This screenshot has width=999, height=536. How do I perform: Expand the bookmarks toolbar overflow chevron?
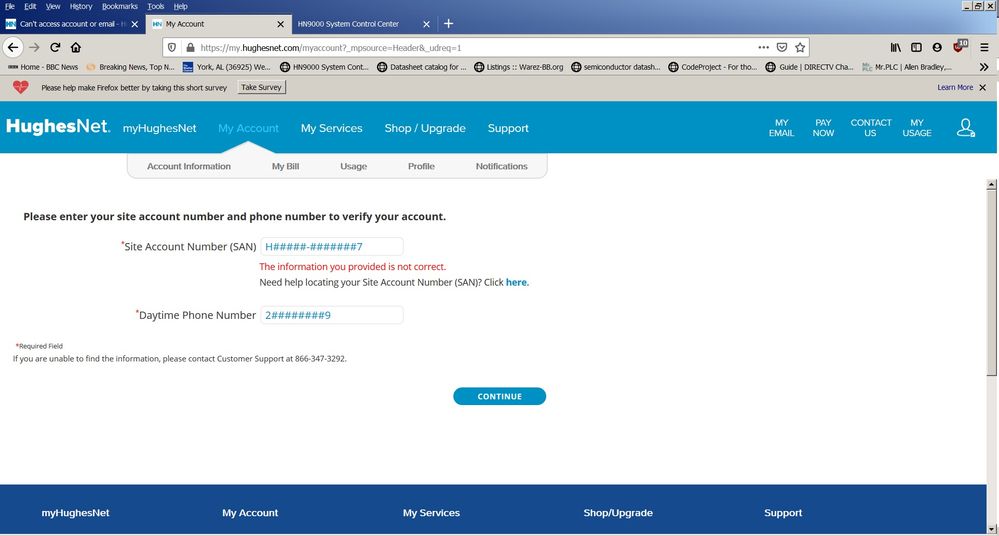(984, 67)
